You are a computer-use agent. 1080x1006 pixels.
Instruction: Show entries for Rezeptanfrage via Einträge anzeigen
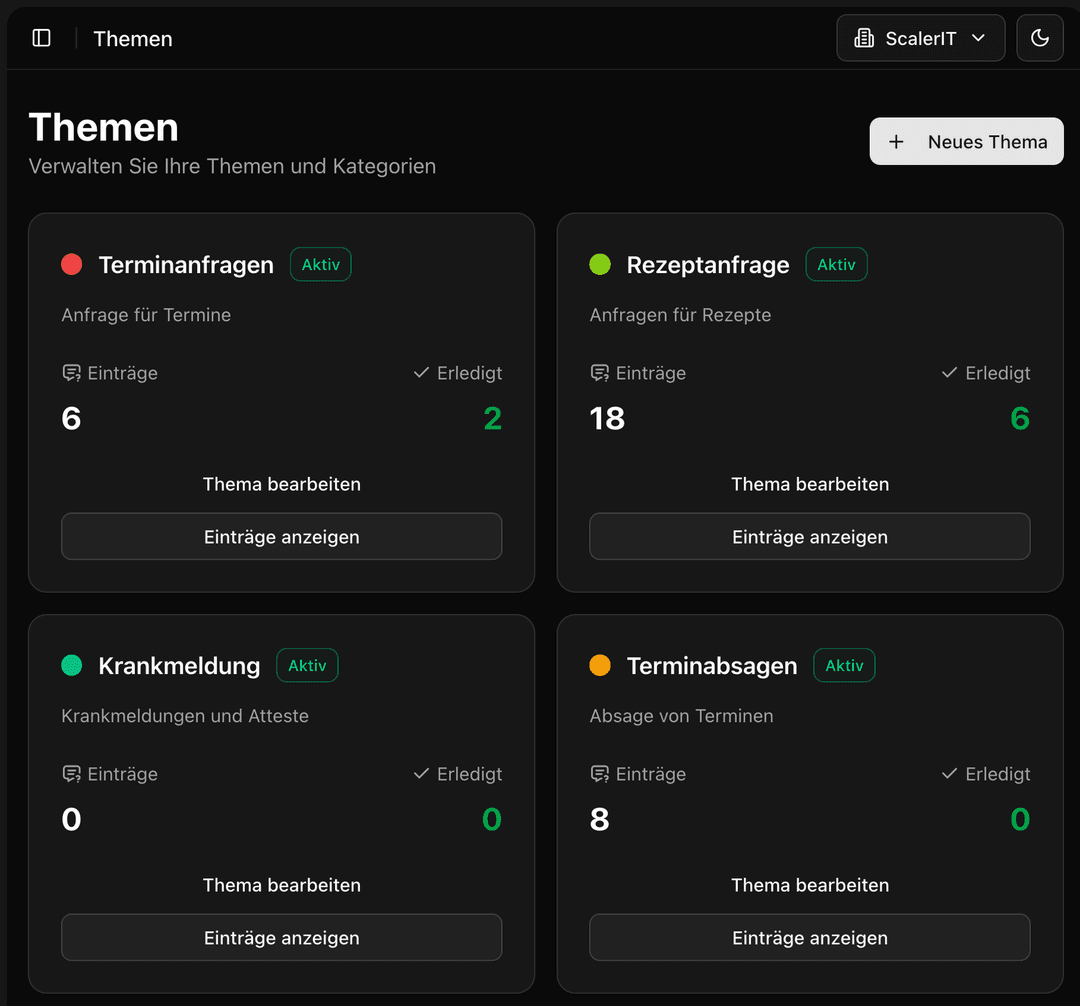(x=809, y=537)
